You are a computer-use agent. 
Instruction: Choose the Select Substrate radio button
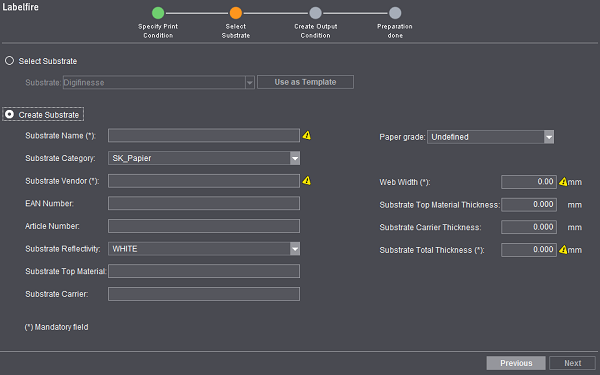[10, 61]
